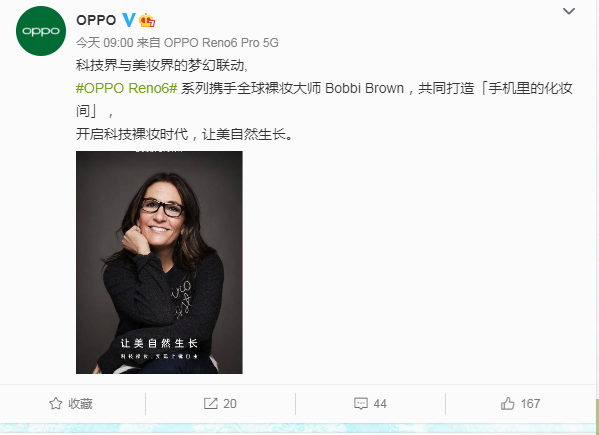Click the blue V verification badge
The image size is (599, 435).
129,20
